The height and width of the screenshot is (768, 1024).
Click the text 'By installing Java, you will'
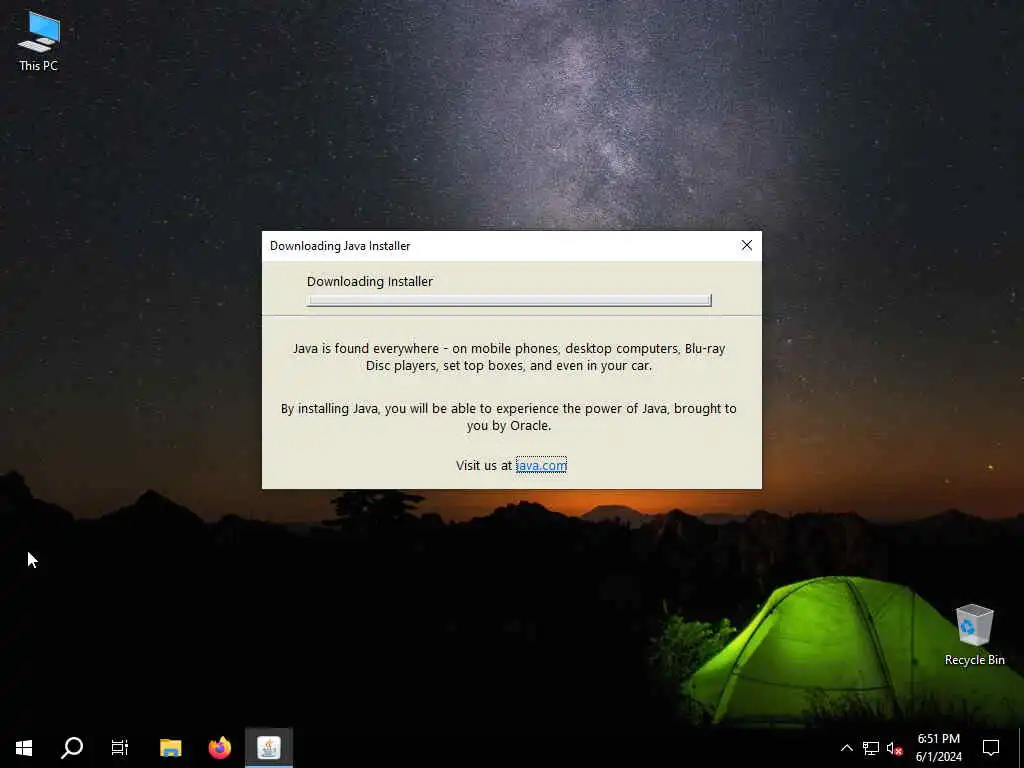[x=353, y=408]
